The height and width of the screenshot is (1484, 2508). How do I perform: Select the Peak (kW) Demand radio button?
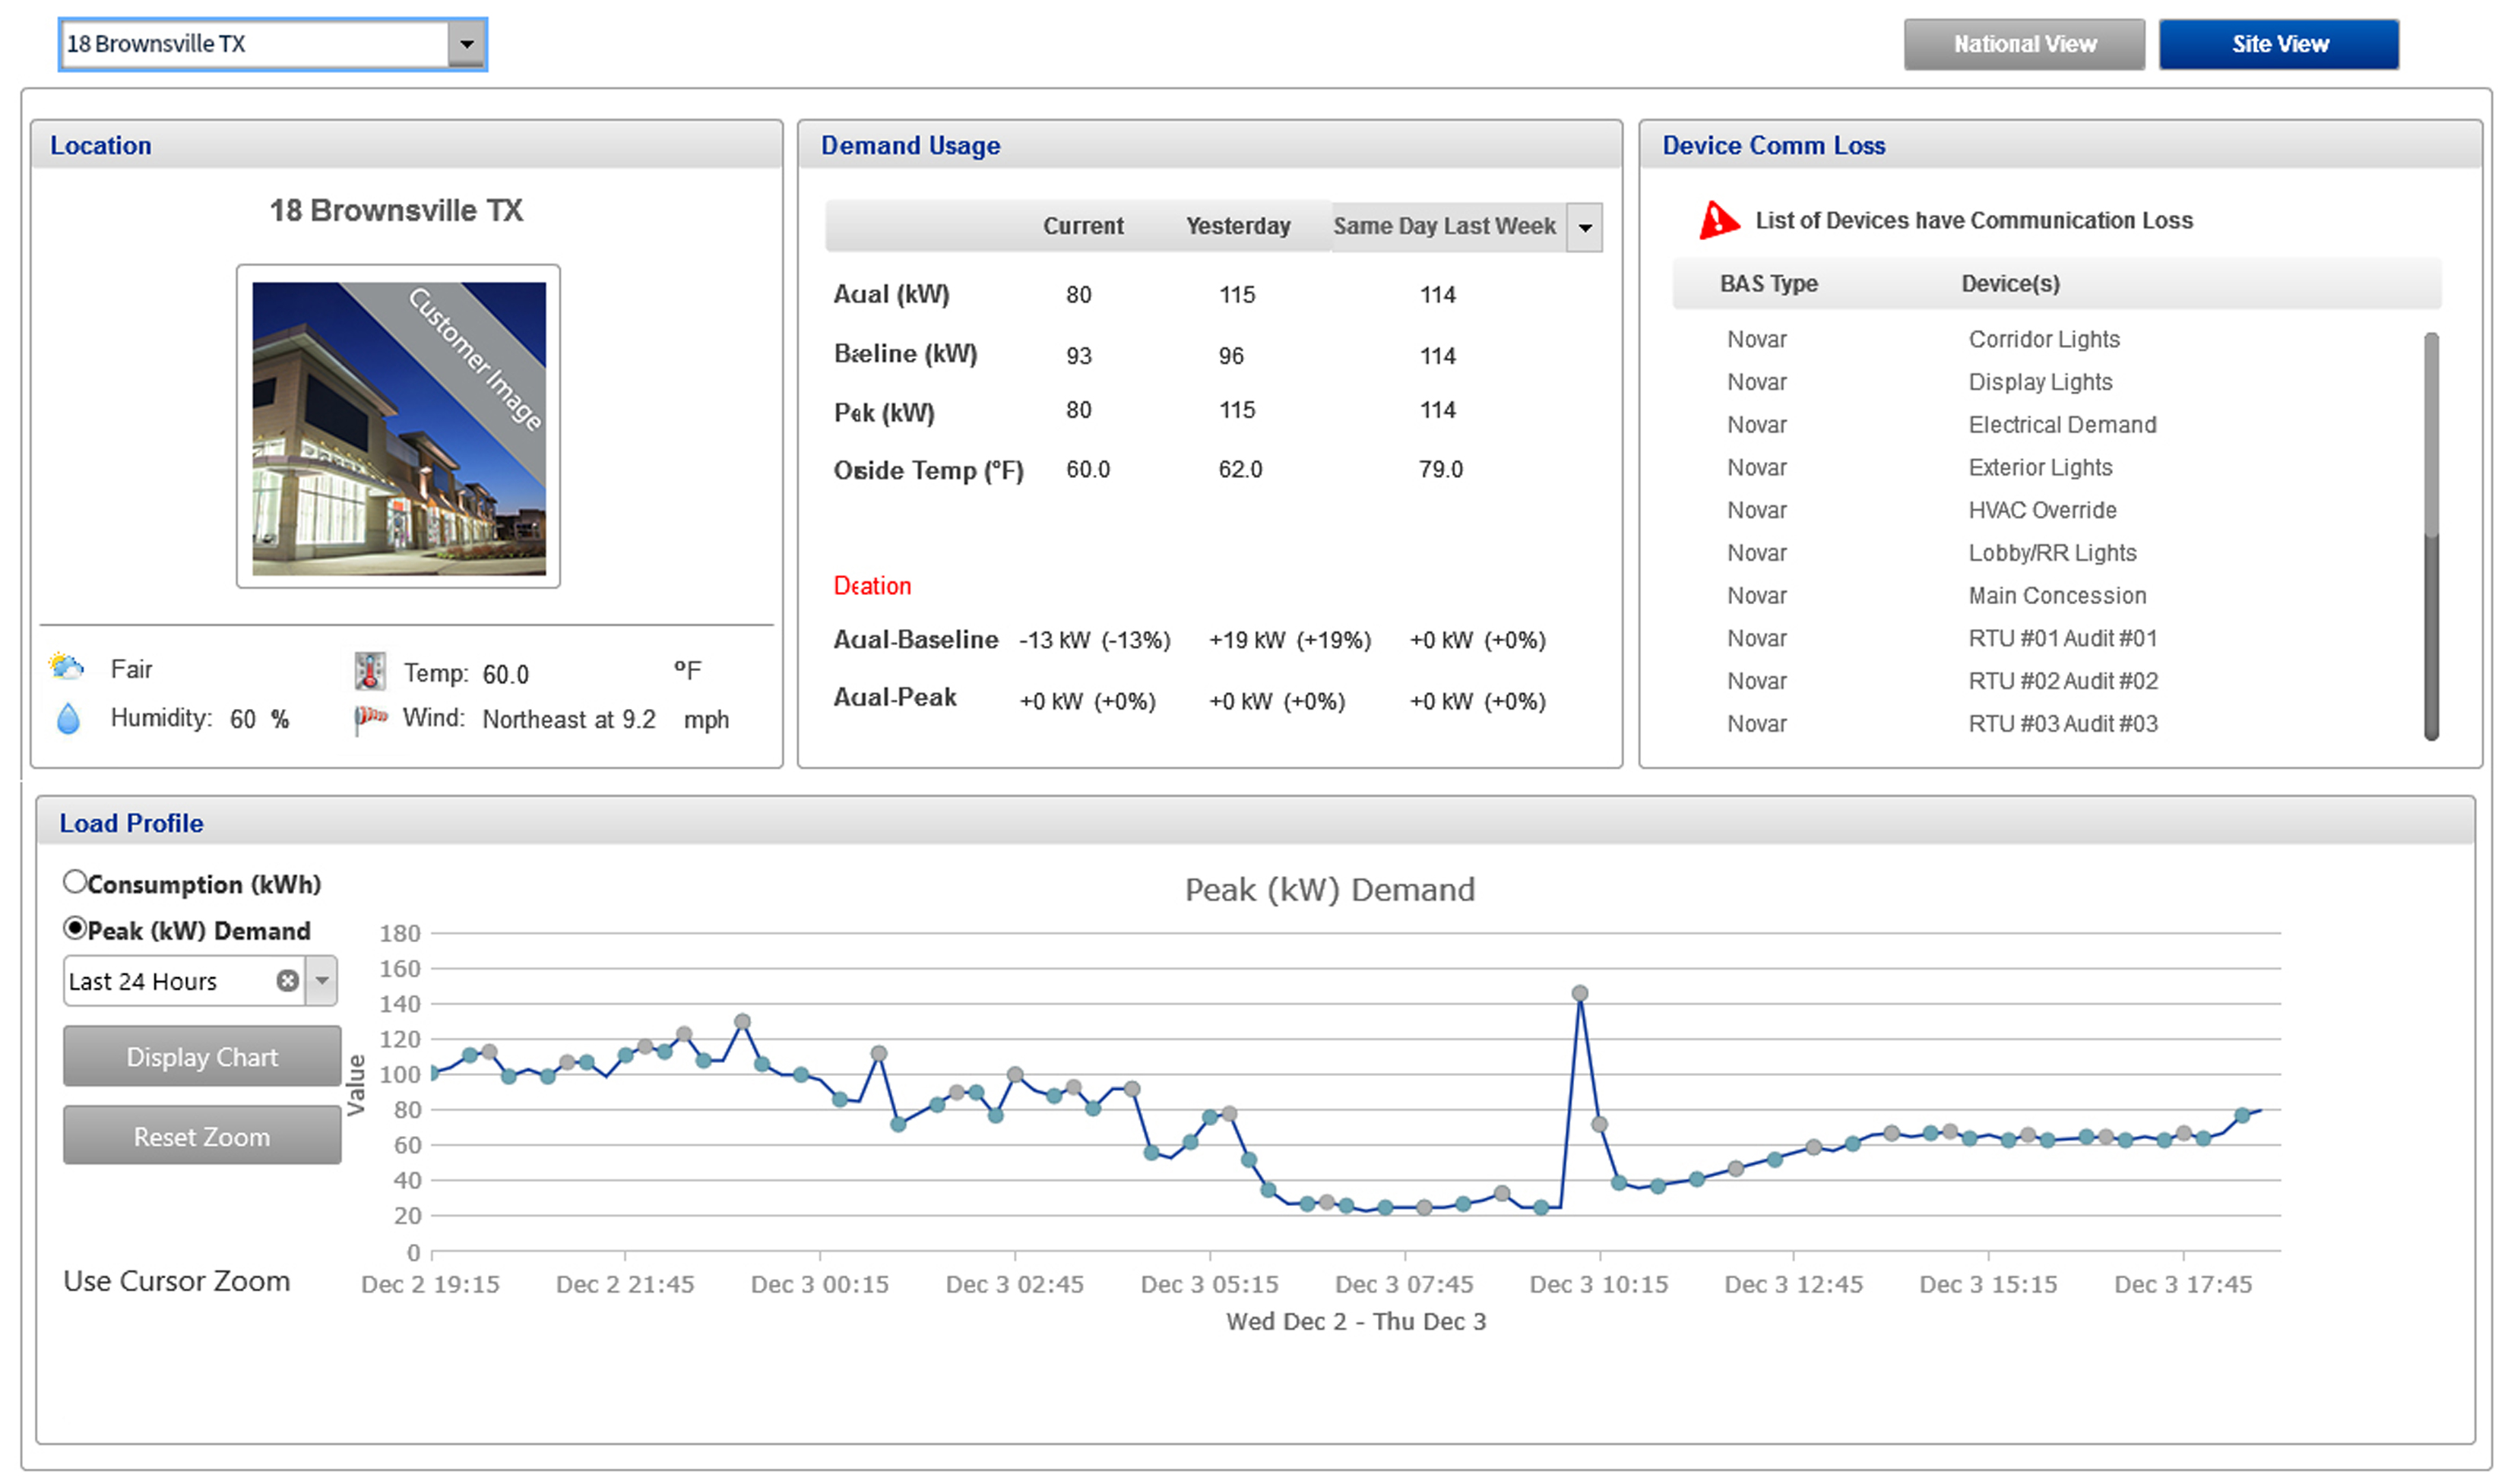coord(74,928)
